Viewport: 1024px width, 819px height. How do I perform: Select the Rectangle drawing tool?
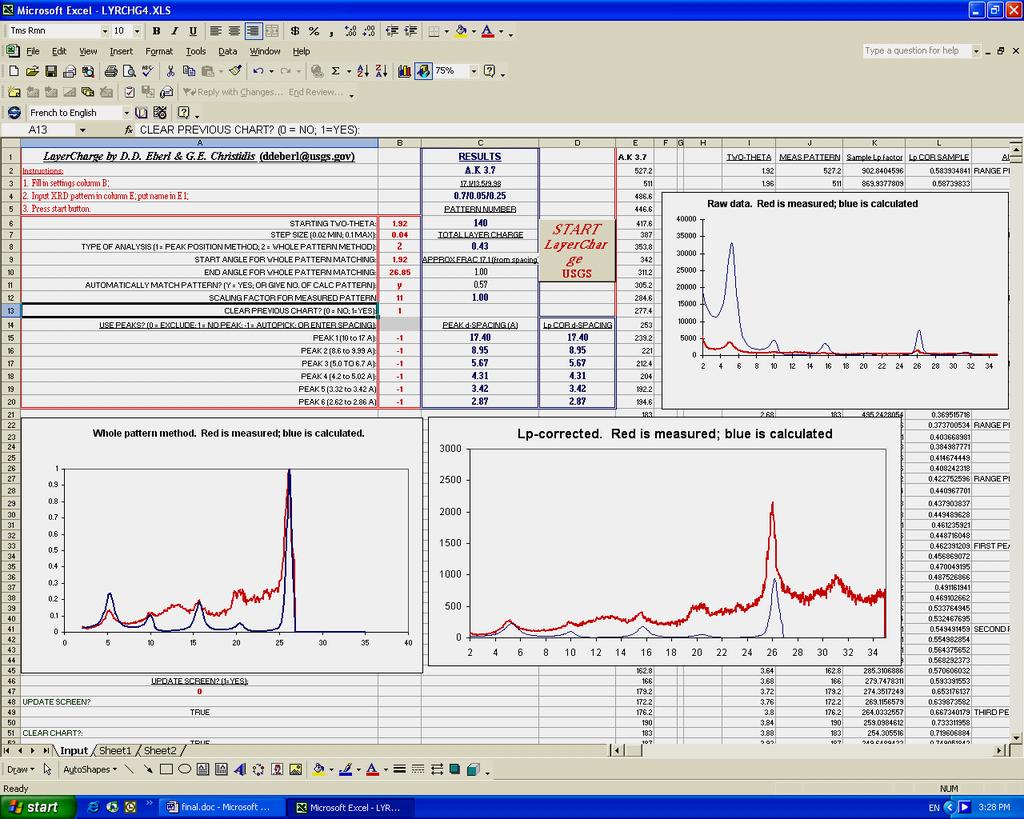click(166, 769)
